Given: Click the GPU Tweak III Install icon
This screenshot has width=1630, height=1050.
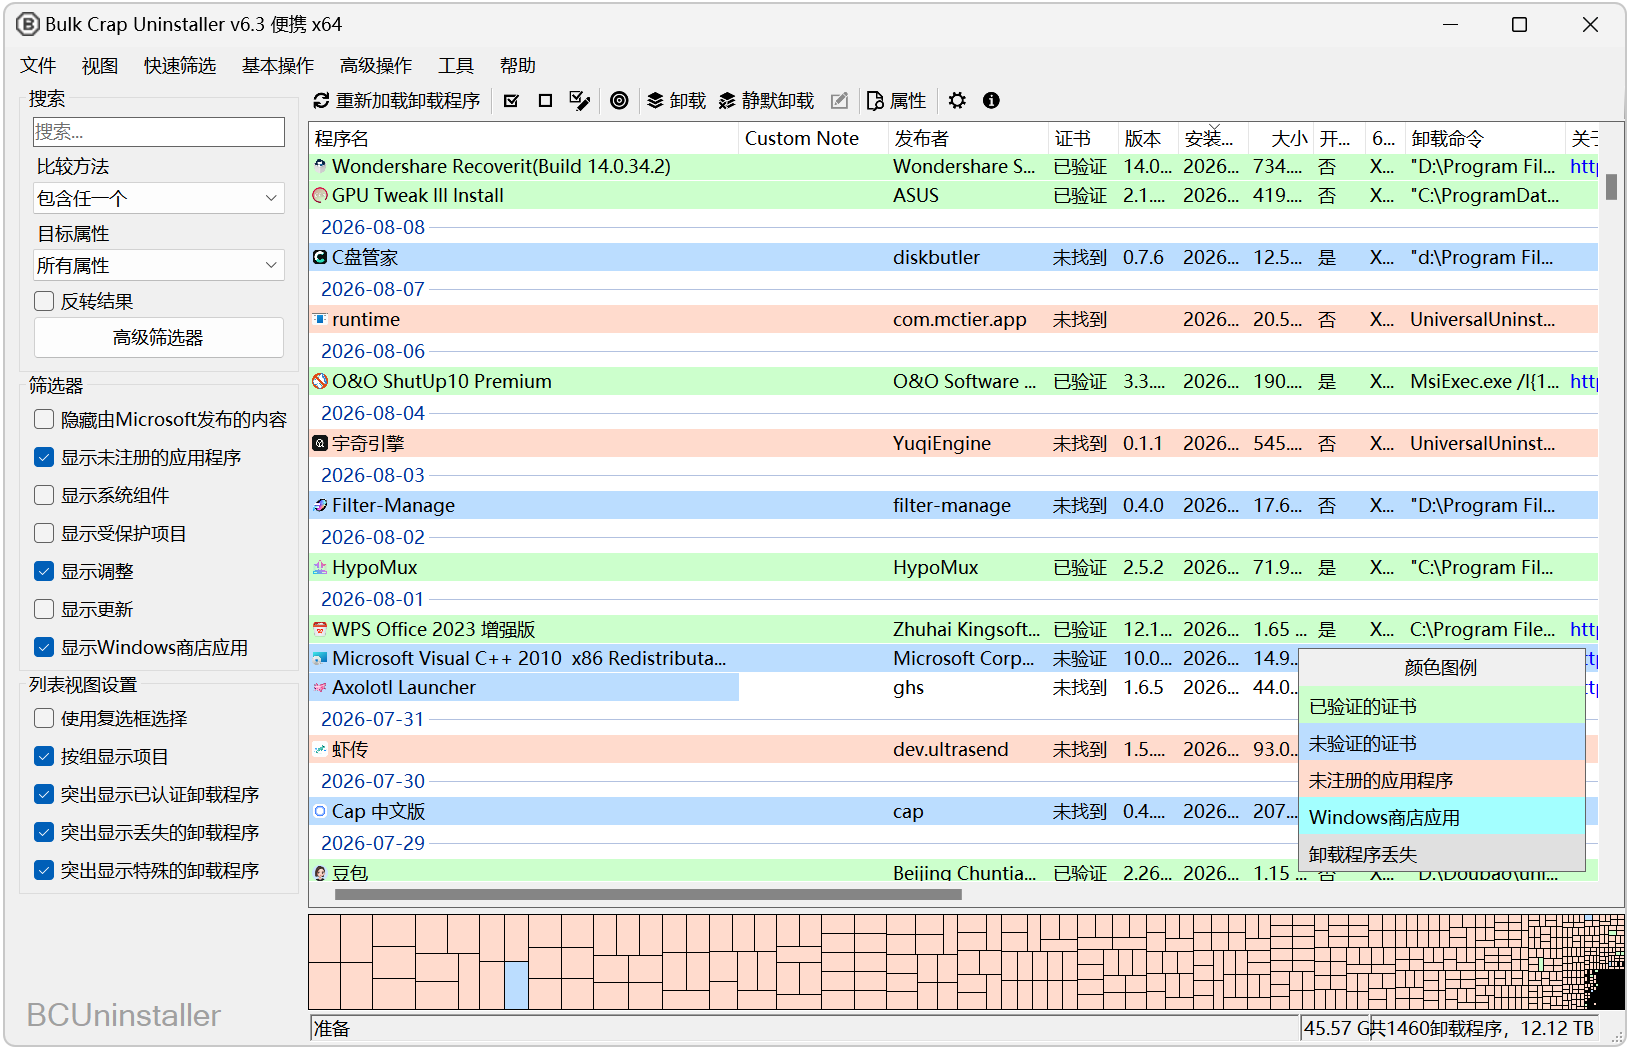Looking at the screenshot, I should (320, 195).
